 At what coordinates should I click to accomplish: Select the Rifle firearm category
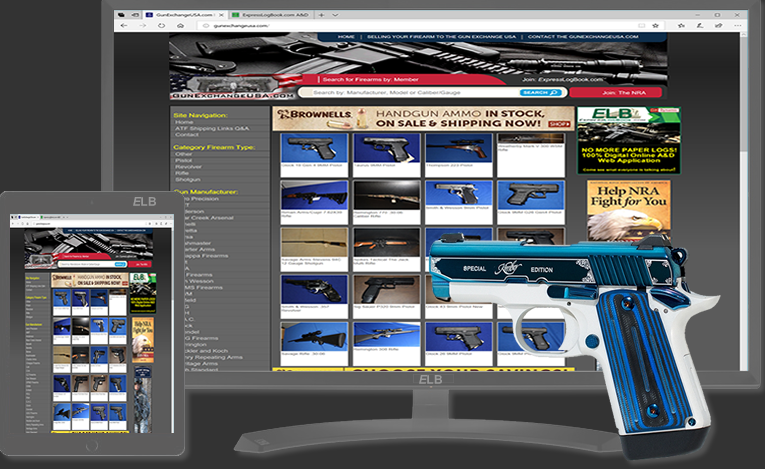click(181, 173)
